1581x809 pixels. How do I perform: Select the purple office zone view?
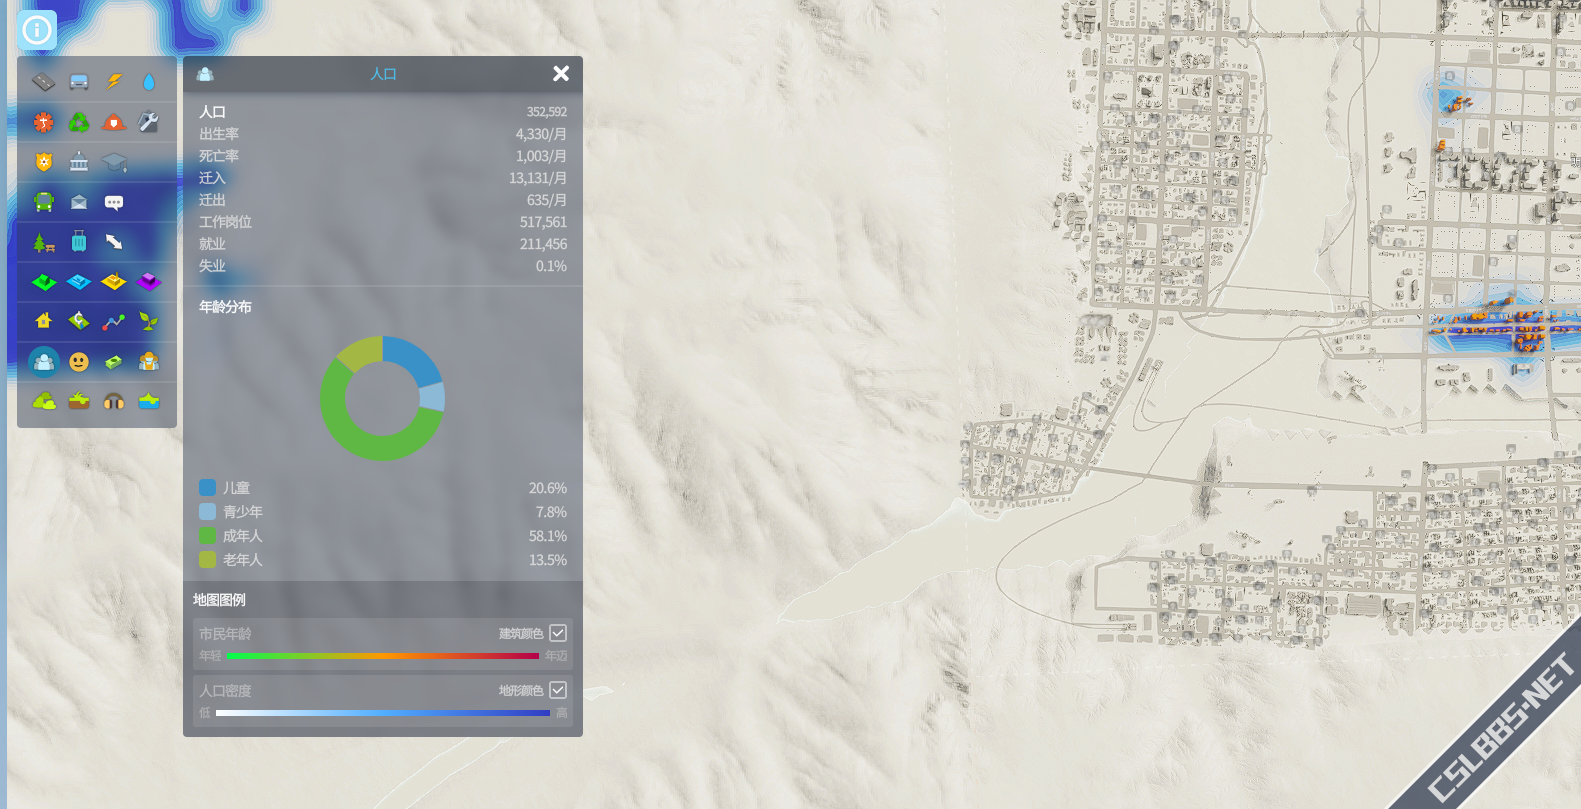[x=149, y=282]
